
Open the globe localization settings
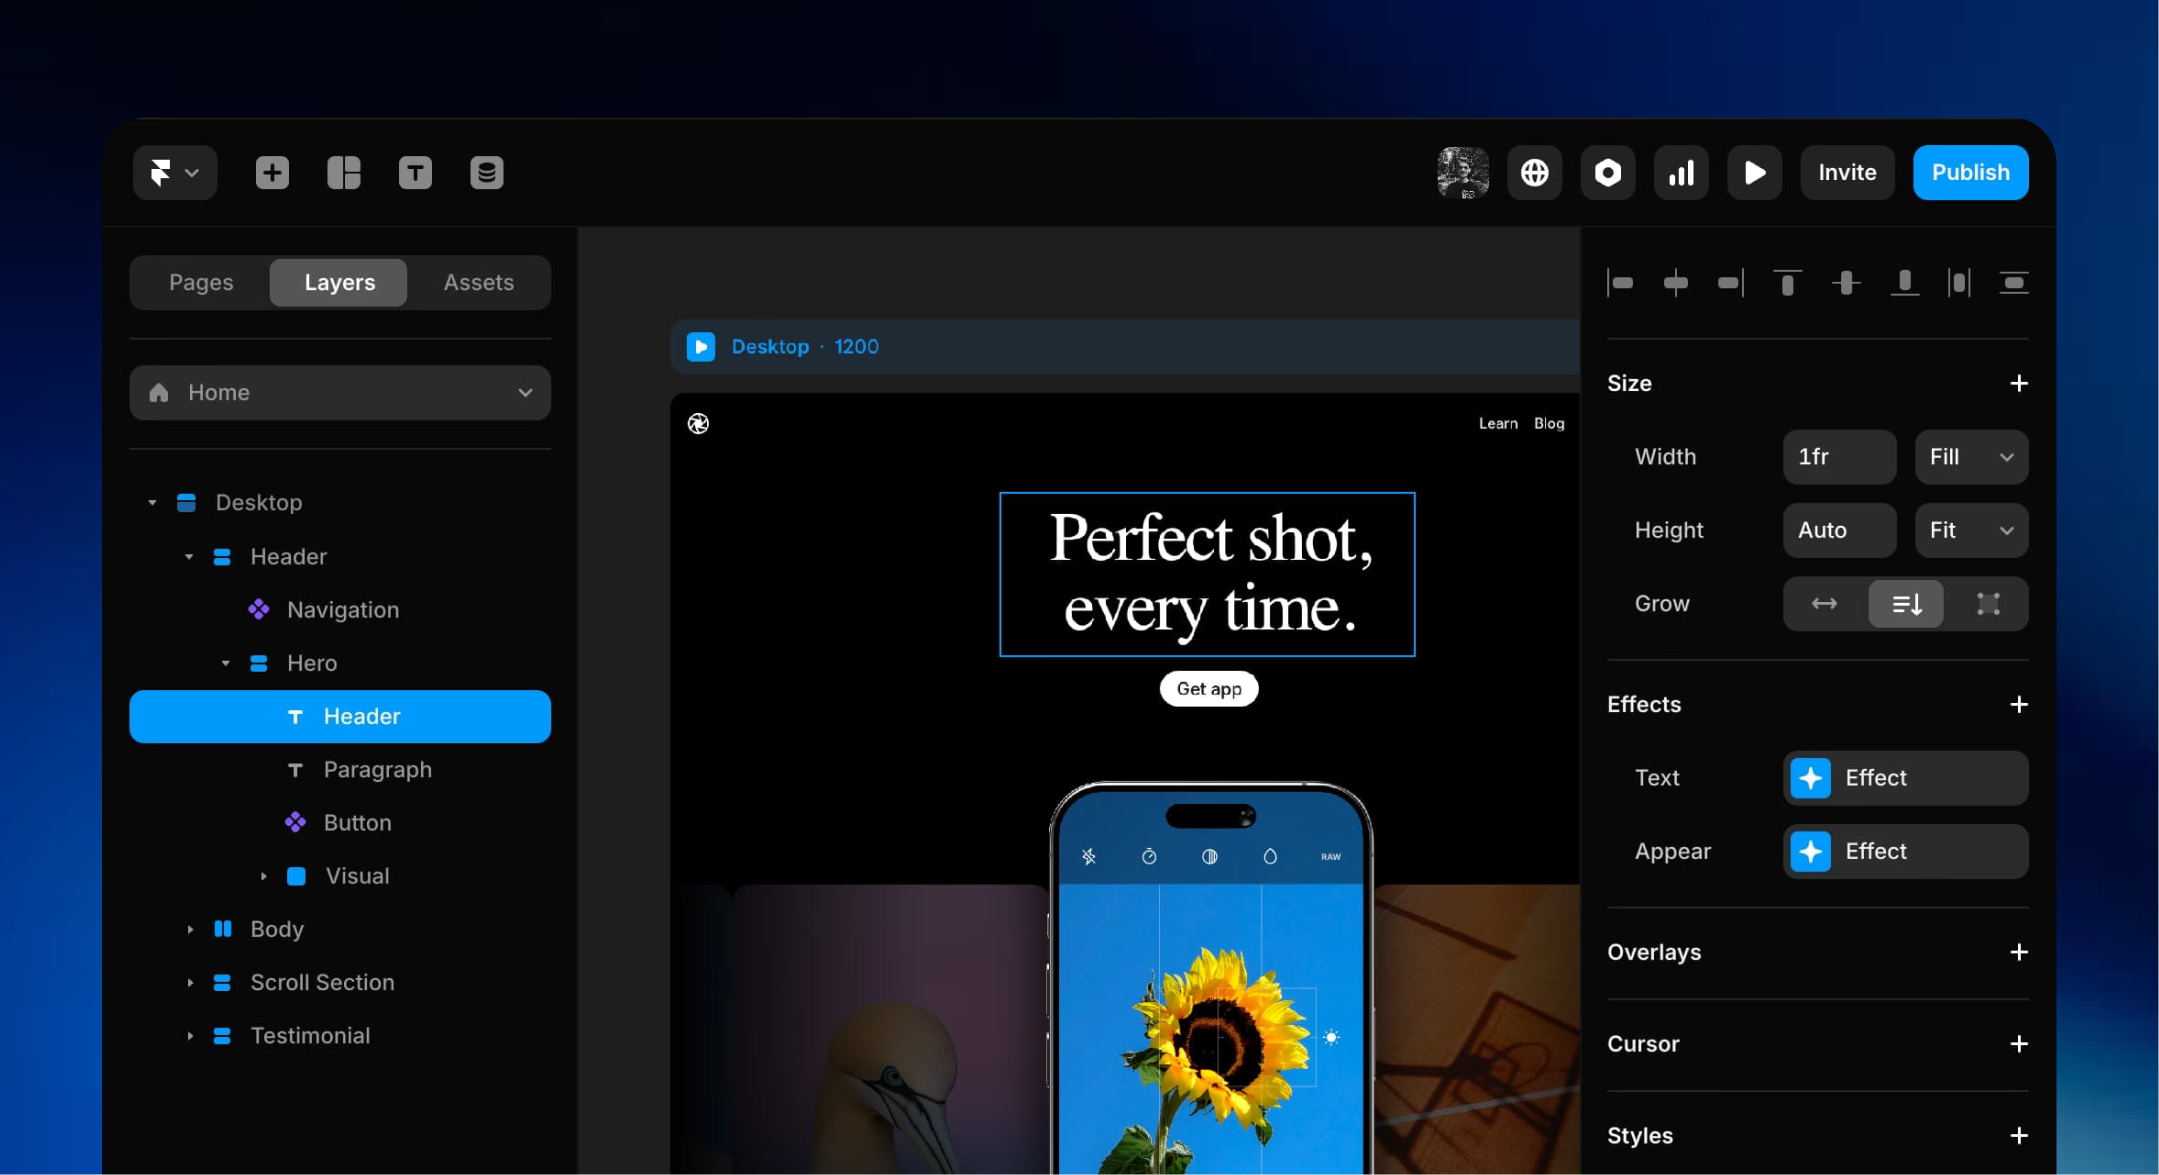[x=1534, y=172]
